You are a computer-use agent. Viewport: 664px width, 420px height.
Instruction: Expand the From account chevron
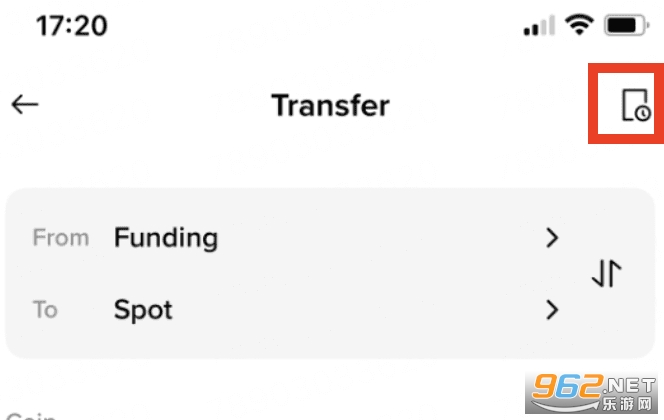[552, 238]
